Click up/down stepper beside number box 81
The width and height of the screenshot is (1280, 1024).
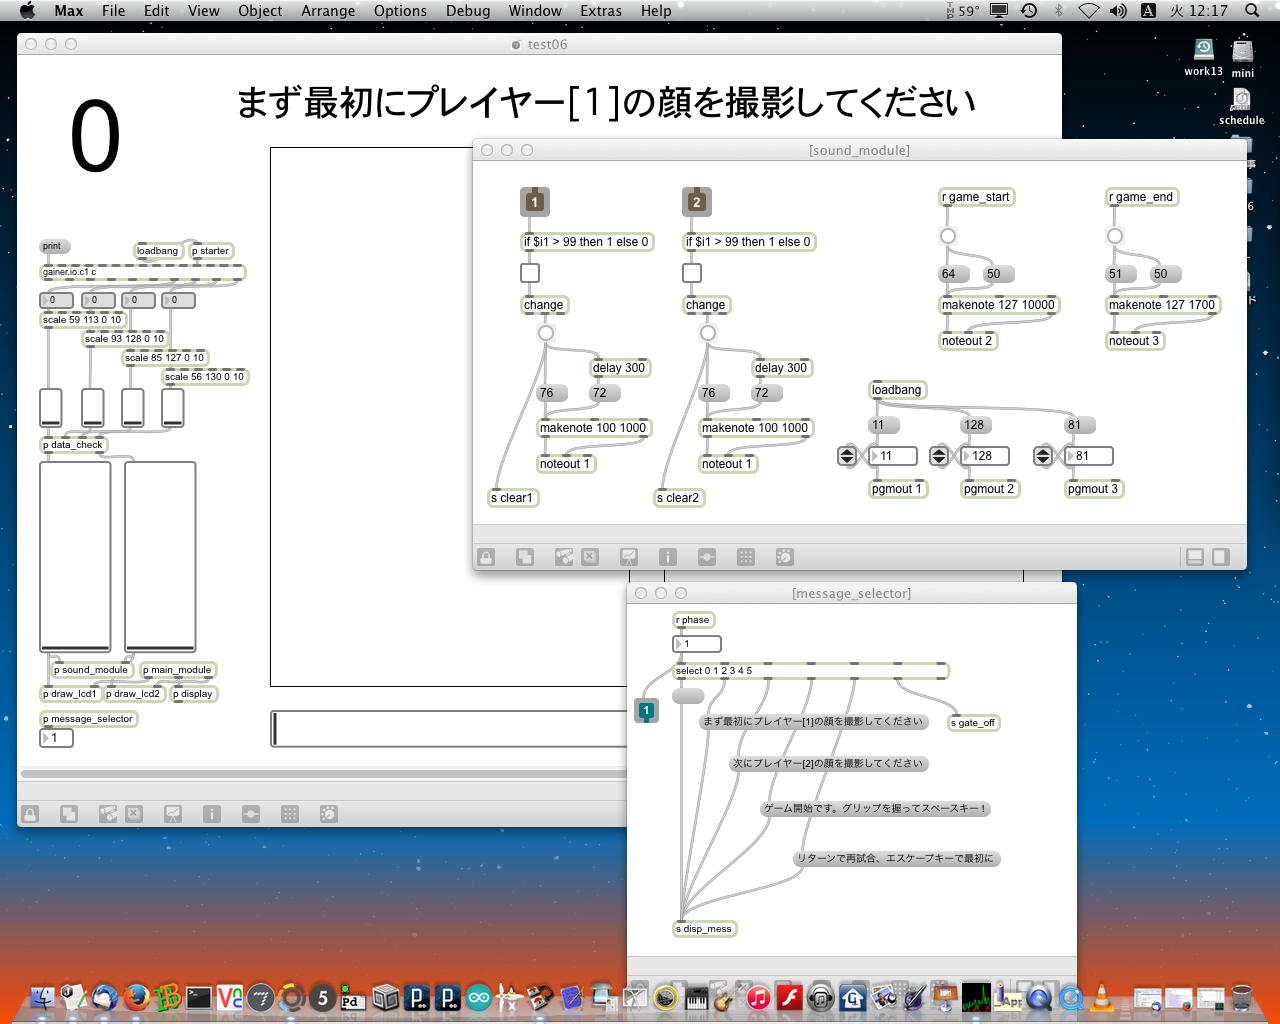[1043, 456]
